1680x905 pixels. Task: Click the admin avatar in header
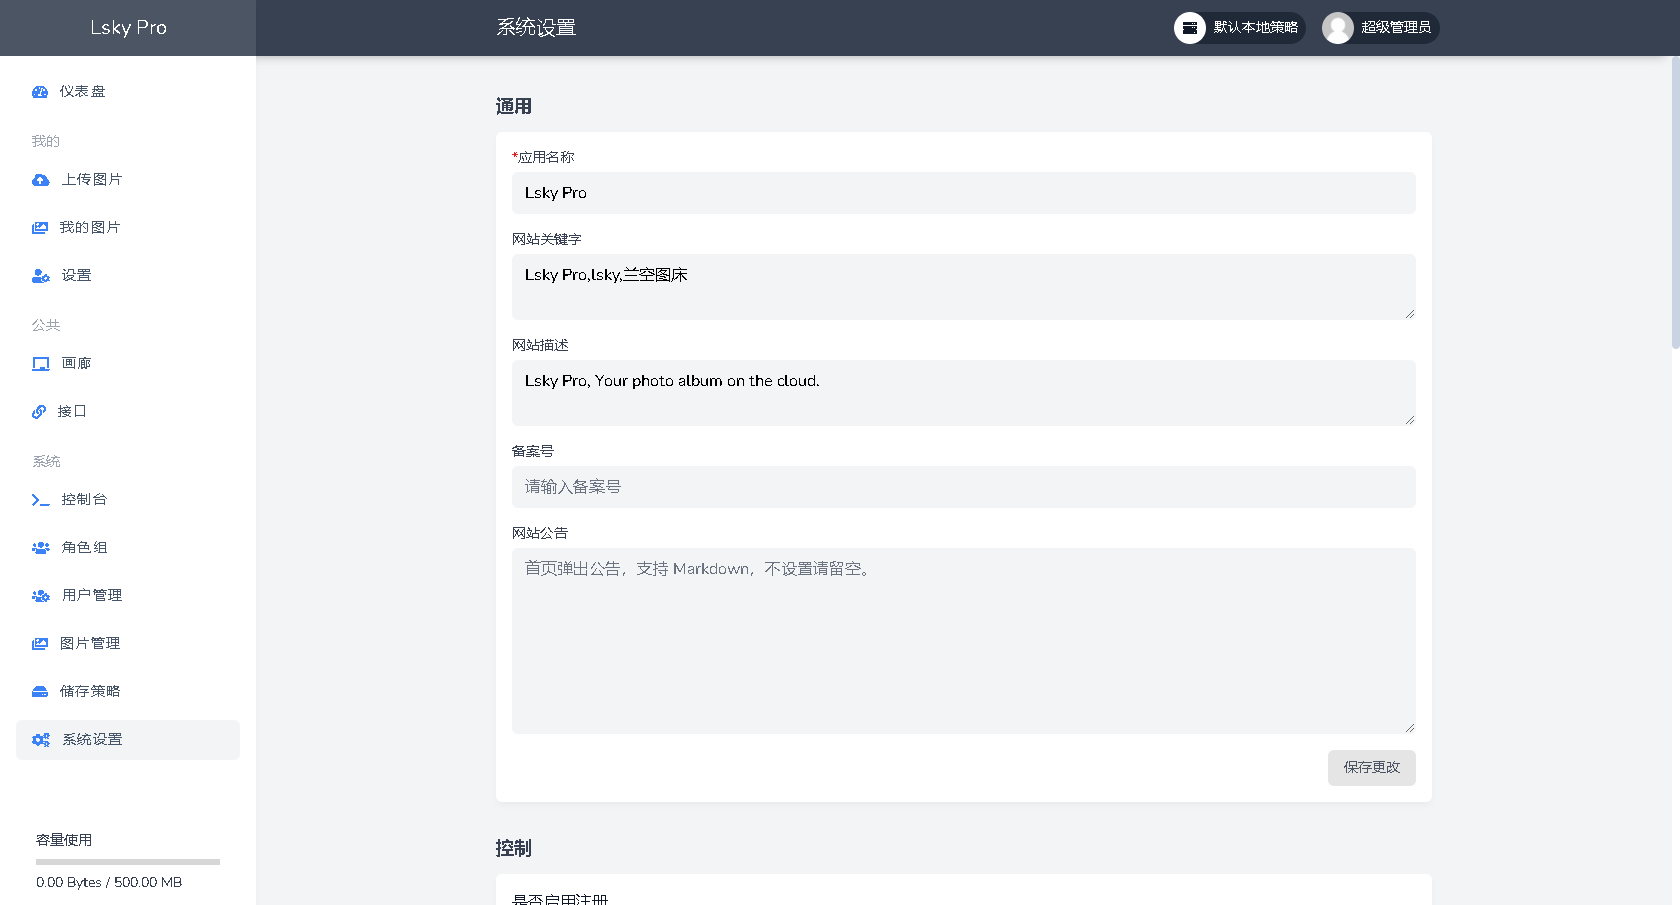[x=1338, y=28]
